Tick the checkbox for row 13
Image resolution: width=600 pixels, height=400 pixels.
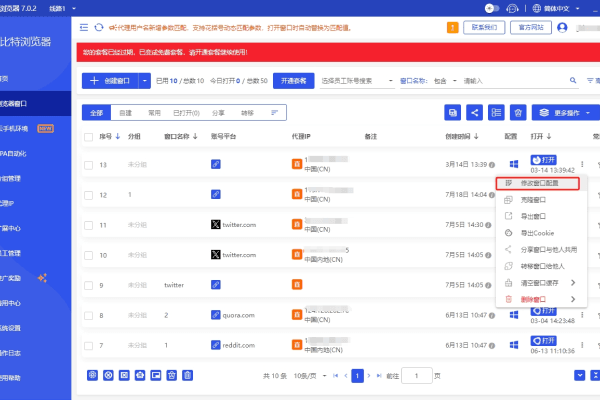point(88,165)
